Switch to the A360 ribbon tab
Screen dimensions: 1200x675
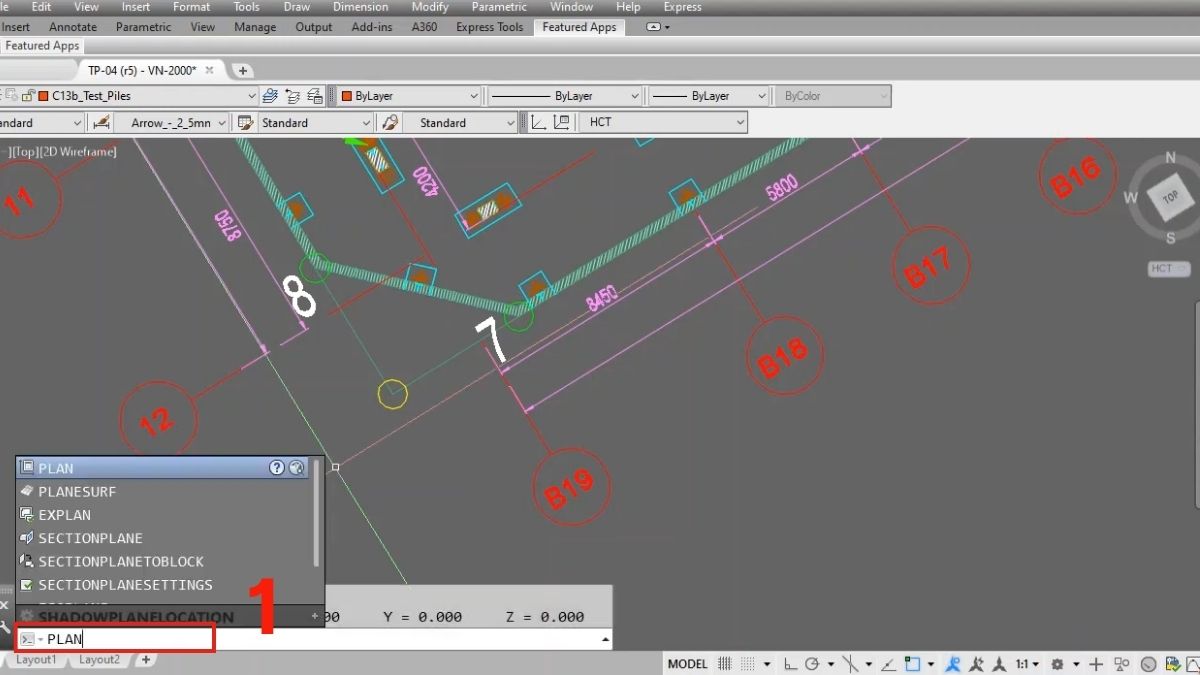click(425, 27)
